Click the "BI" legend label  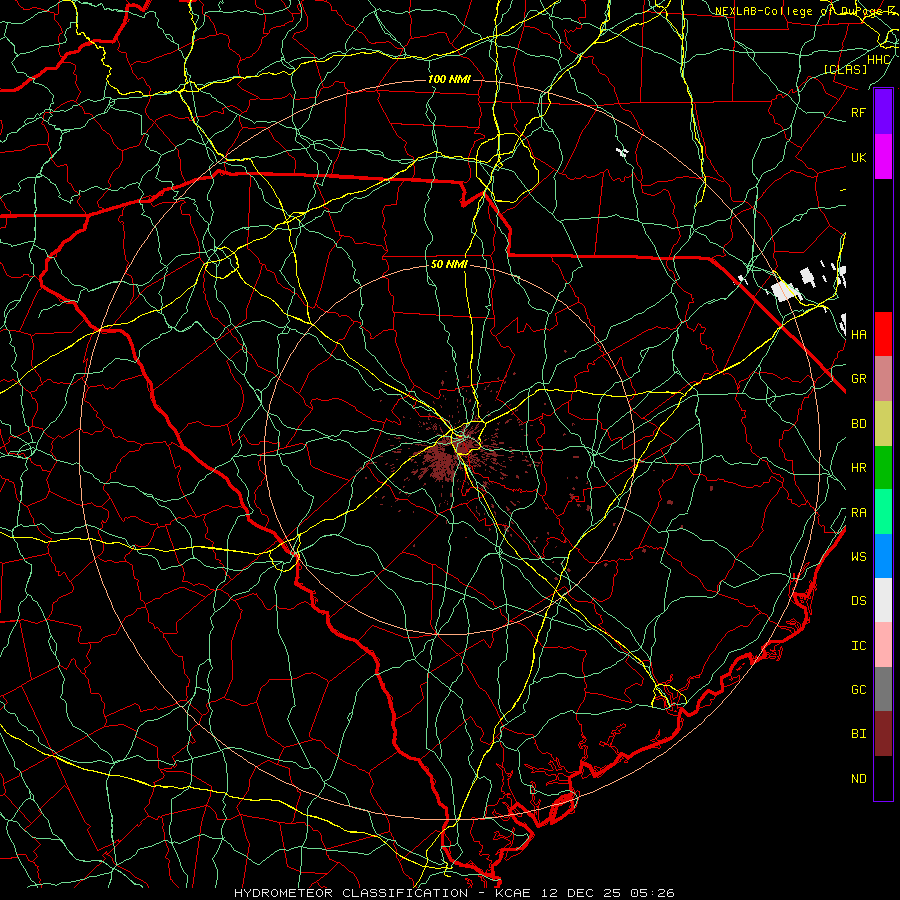coord(858,734)
